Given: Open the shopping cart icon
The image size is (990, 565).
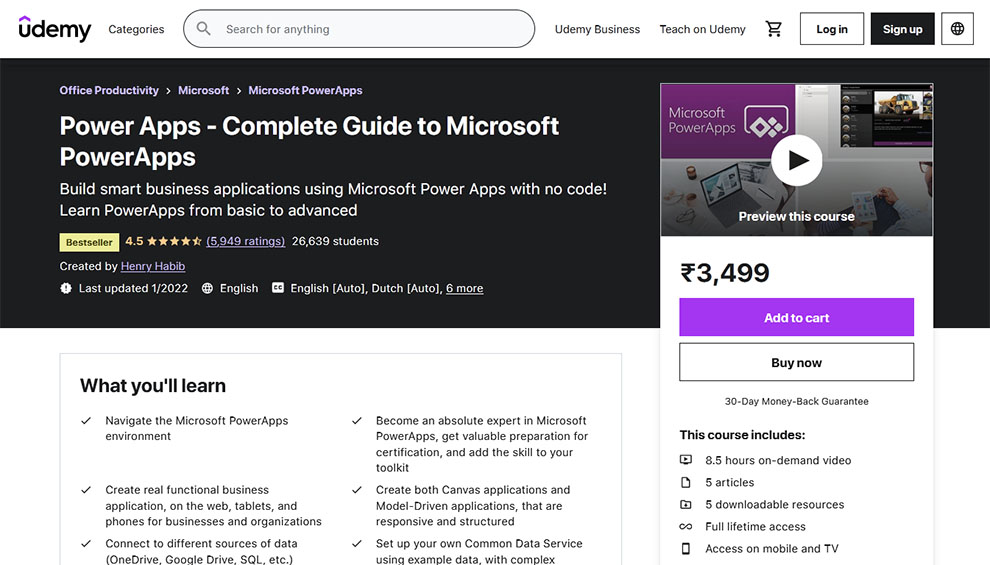Looking at the screenshot, I should pos(773,29).
